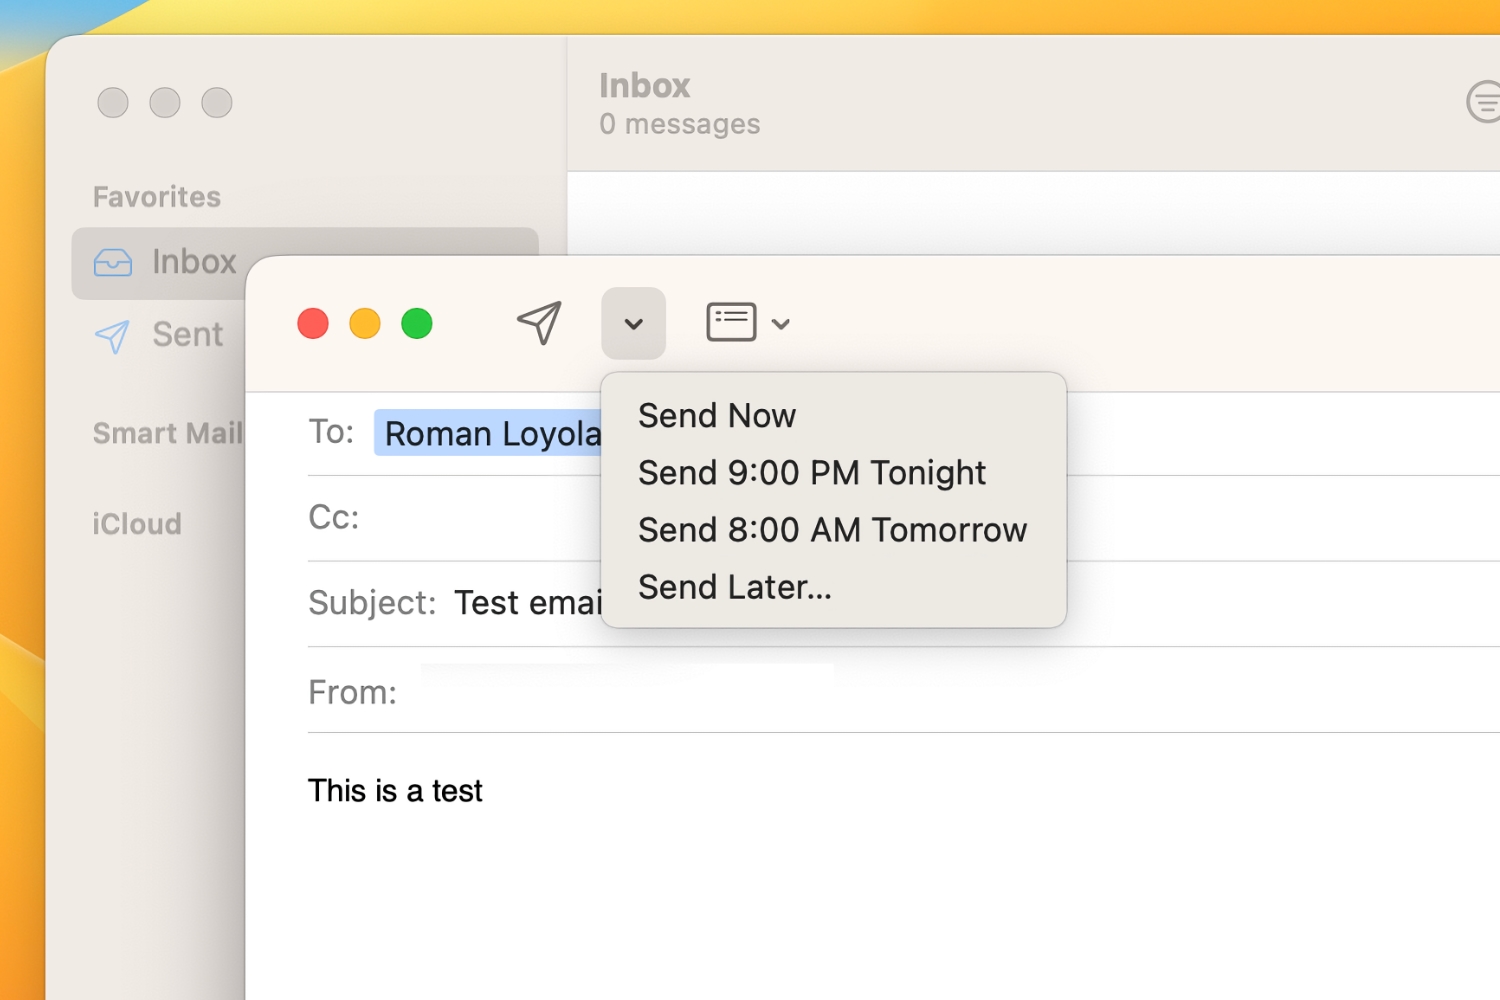Screen dimensions: 1500x1000
Task: Select the Inbox tray icon in sidebar
Action: (113, 262)
